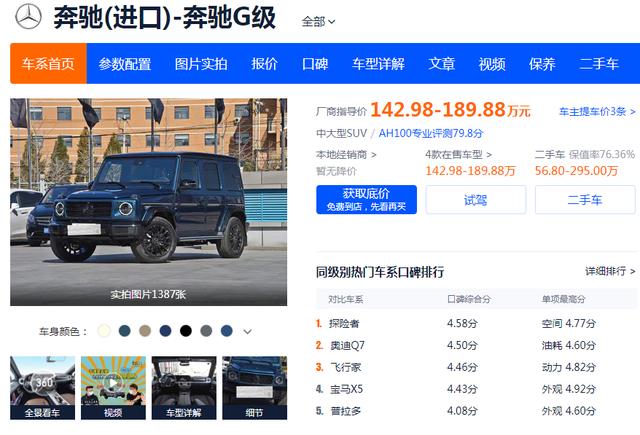The image size is (640, 435).
Task: Click the 二手车 button below used prices
Action: (585, 200)
